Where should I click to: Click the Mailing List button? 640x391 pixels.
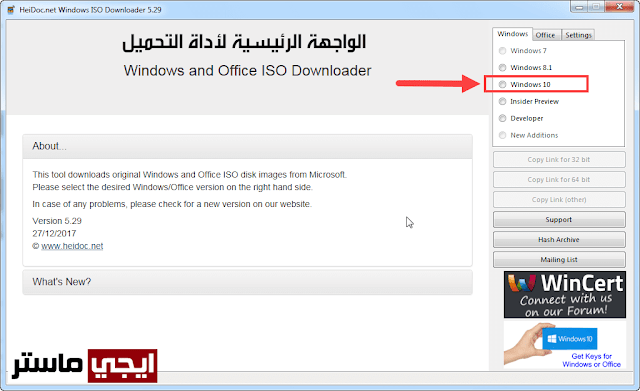(x=559, y=260)
